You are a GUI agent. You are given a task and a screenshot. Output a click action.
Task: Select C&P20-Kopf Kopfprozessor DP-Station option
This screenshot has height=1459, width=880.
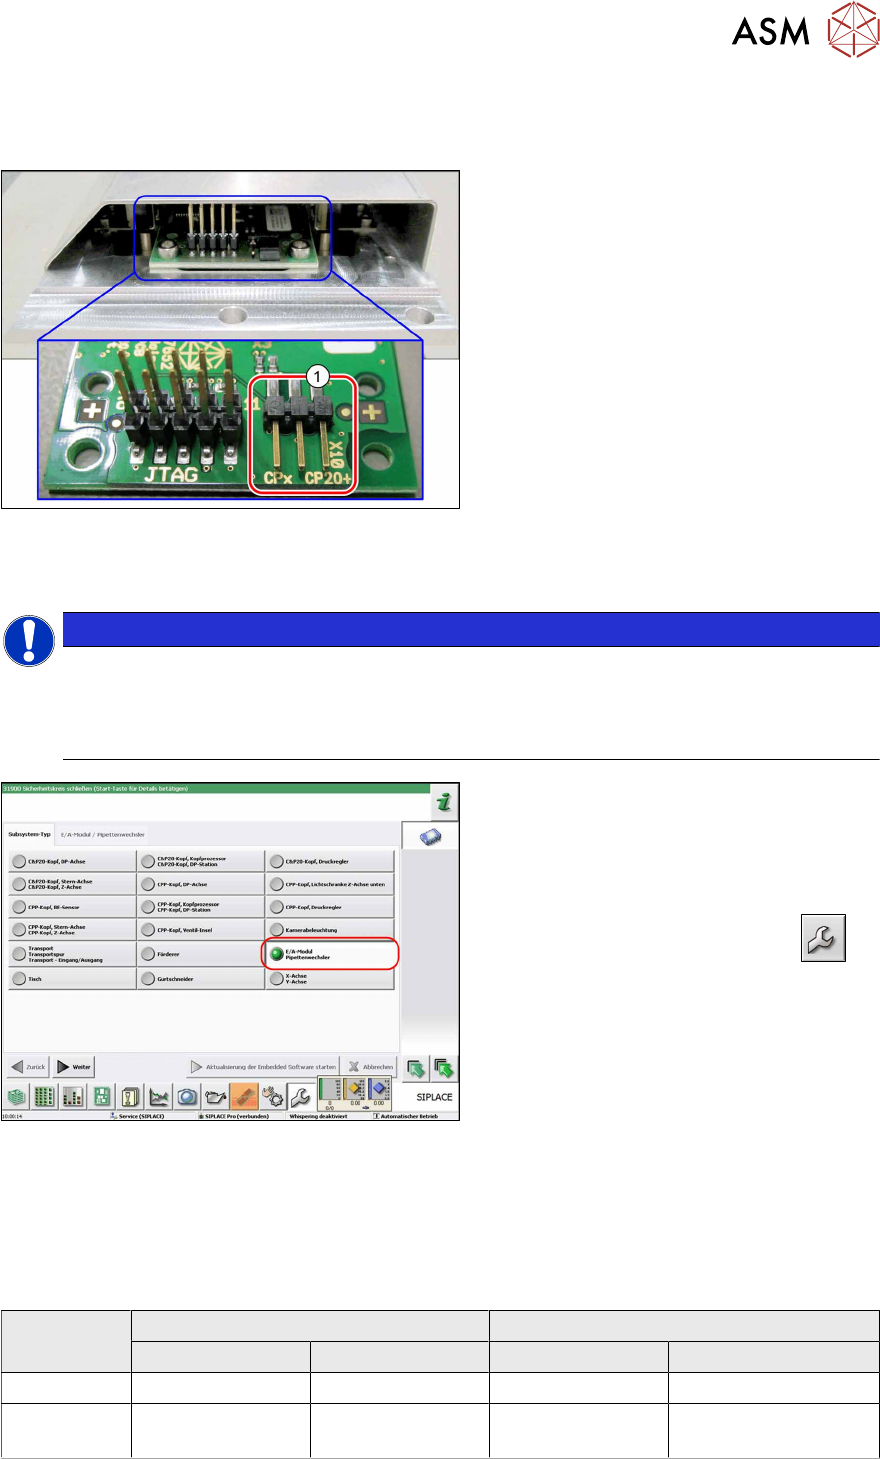pos(201,861)
